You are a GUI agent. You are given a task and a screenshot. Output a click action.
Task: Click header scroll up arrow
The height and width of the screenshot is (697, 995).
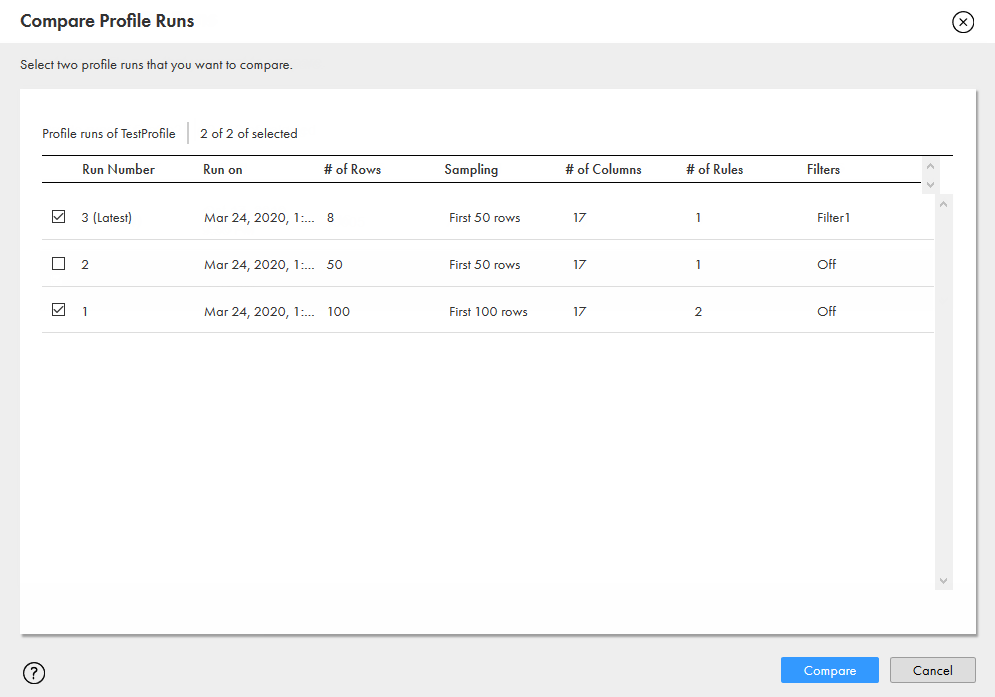tap(930, 166)
